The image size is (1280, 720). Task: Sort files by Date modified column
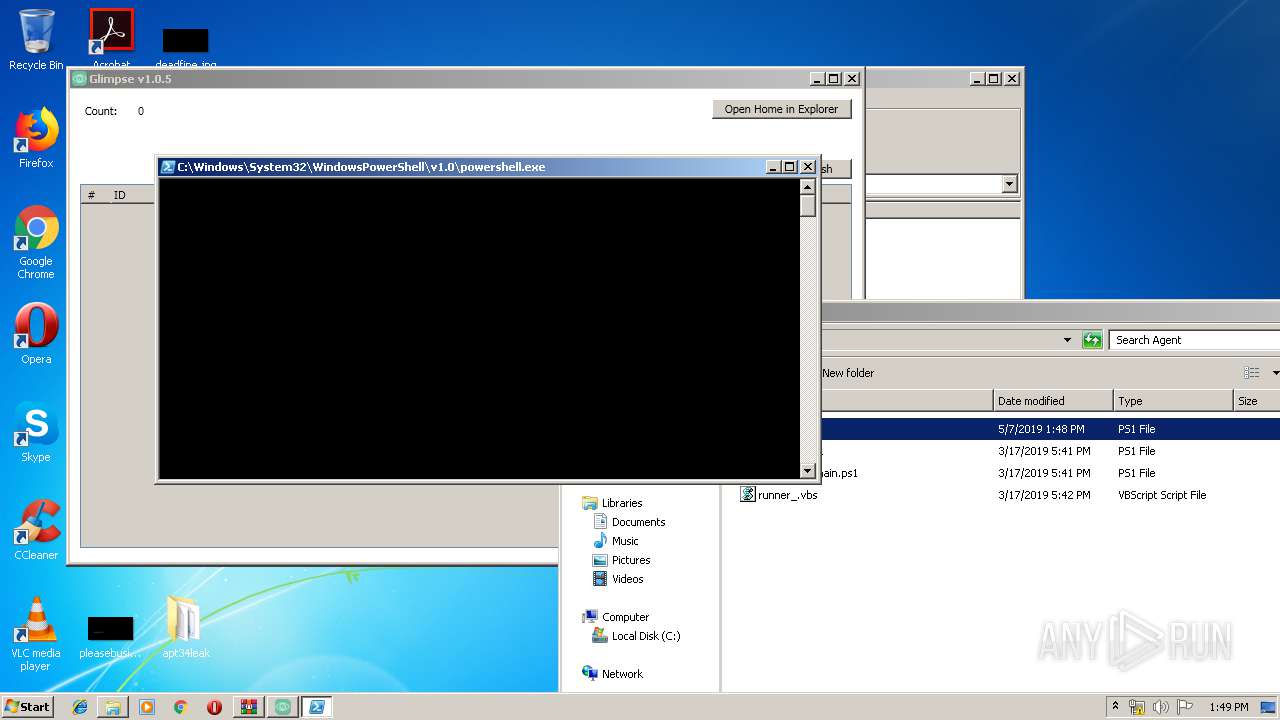pos(1053,401)
